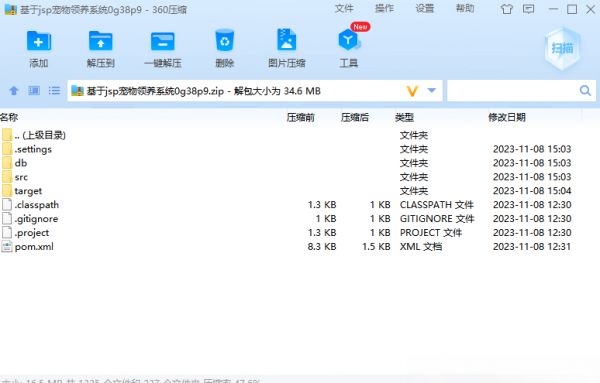The width and height of the screenshot is (600, 383).
Task: Switch to the list view icon
Action: click(x=54, y=91)
